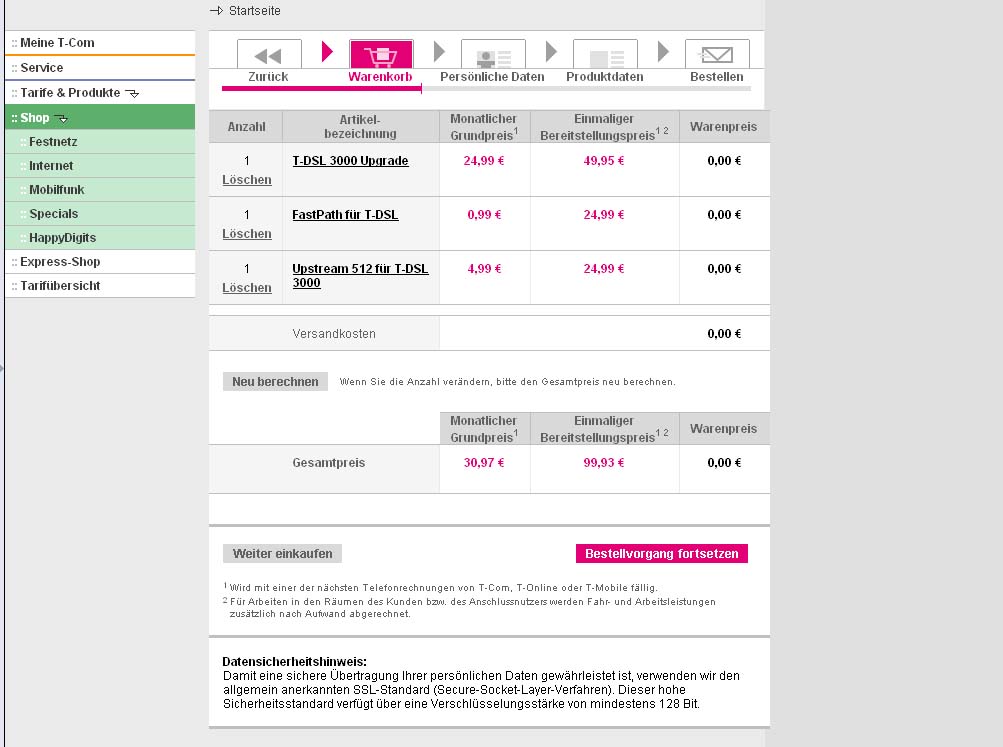Image resolution: width=1003 pixels, height=747 pixels.
Task: Click the Startseite arrow link
Action: (246, 11)
